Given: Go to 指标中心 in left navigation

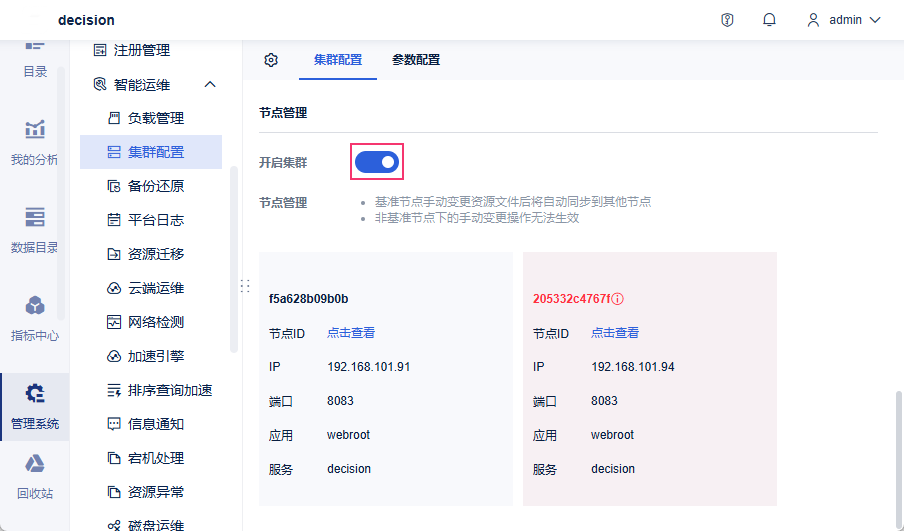Looking at the screenshot, I should coord(35,318).
